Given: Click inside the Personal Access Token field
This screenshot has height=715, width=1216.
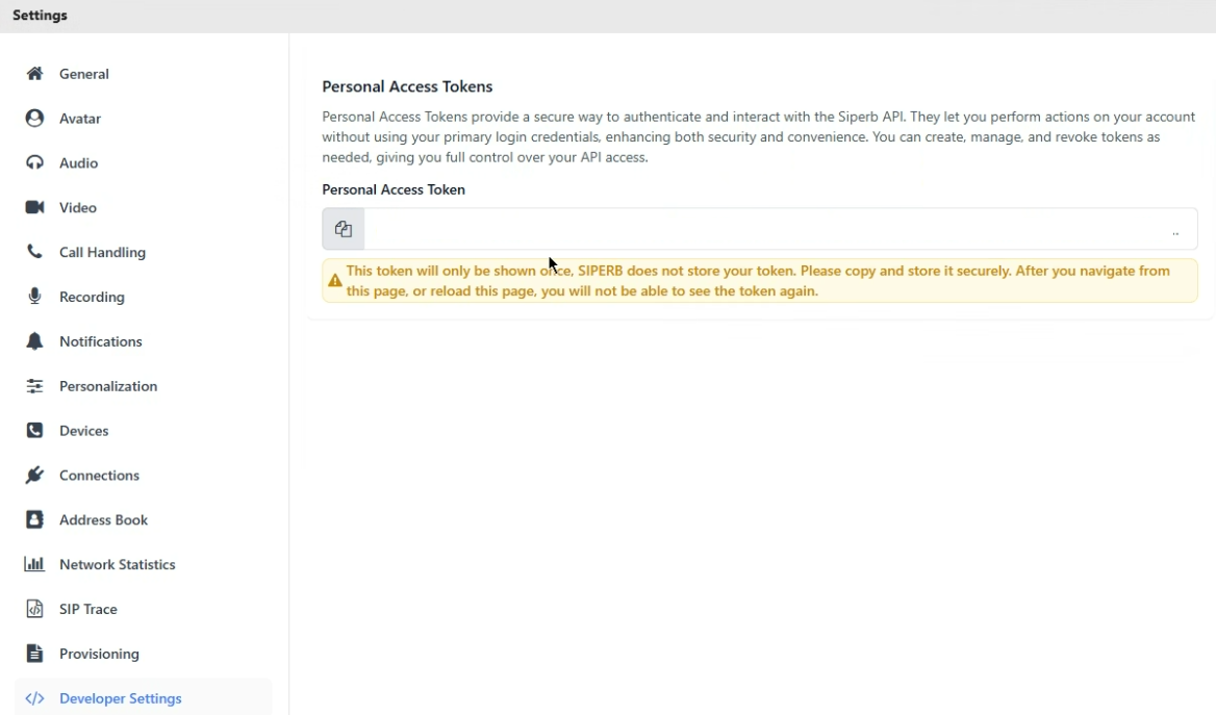Looking at the screenshot, I should (x=780, y=229).
